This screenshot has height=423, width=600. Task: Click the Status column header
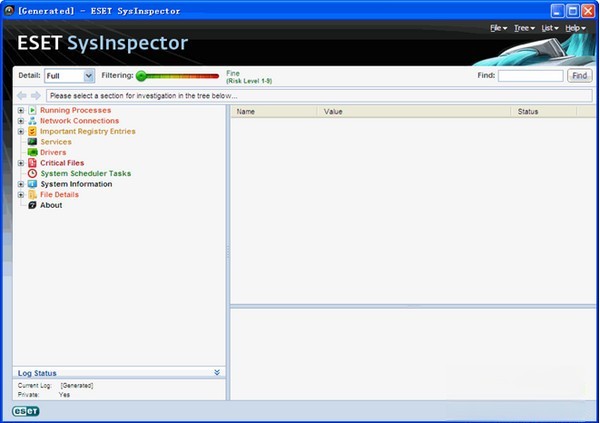click(544, 112)
